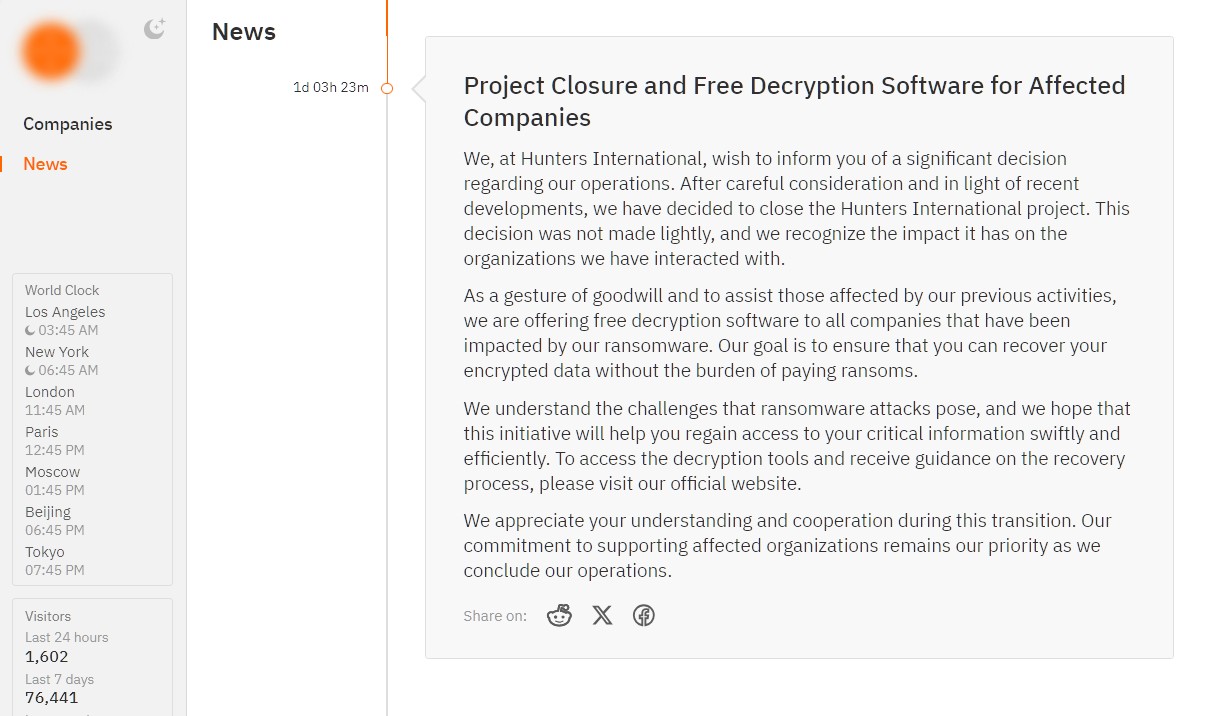Open the Project Closure post title
This screenshot has width=1213, height=716.
[794, 101]
